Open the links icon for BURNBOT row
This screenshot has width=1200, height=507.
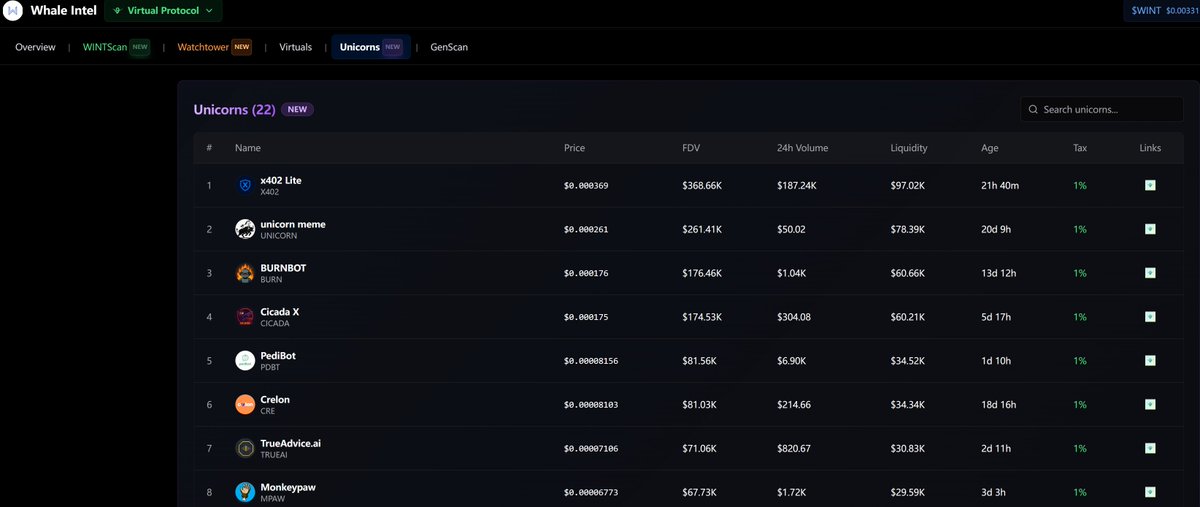(x=1150, y=273)
